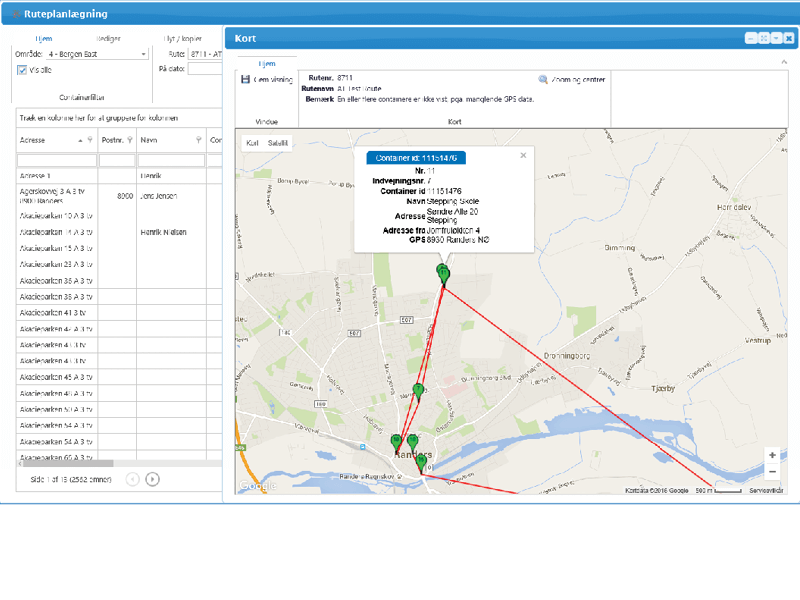This screenshot has height=600, width=800.
Task: Open the Rute dropdown
Action: tap(204, 54)
